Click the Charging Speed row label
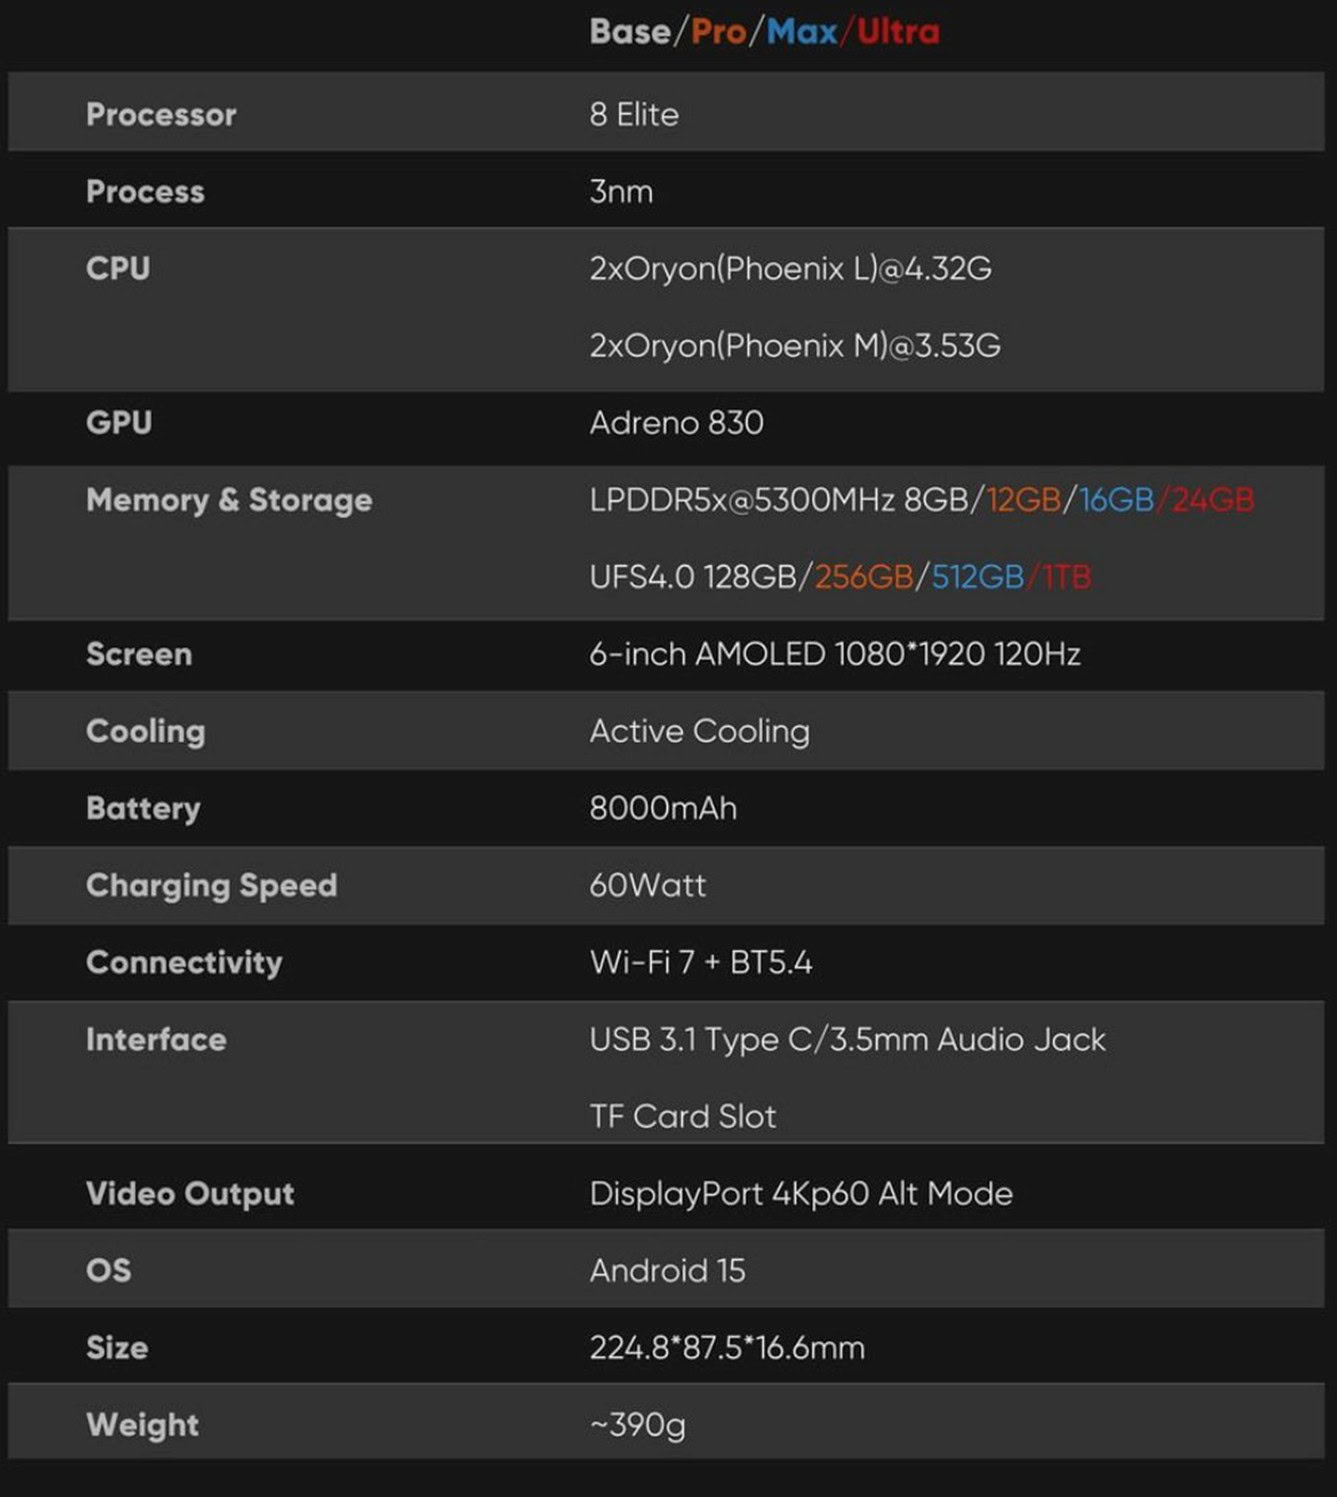Viewport: 1337px width, 1497px height. (x=211, y=886)
